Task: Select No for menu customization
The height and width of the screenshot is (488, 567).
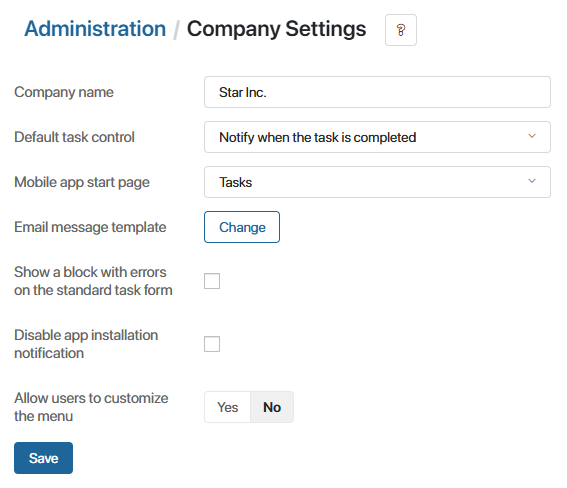Action: [x=272, y=407]
